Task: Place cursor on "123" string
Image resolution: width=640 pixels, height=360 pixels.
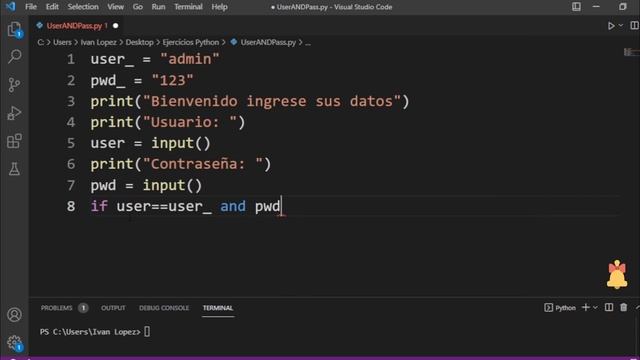Action: pos(172,80)
